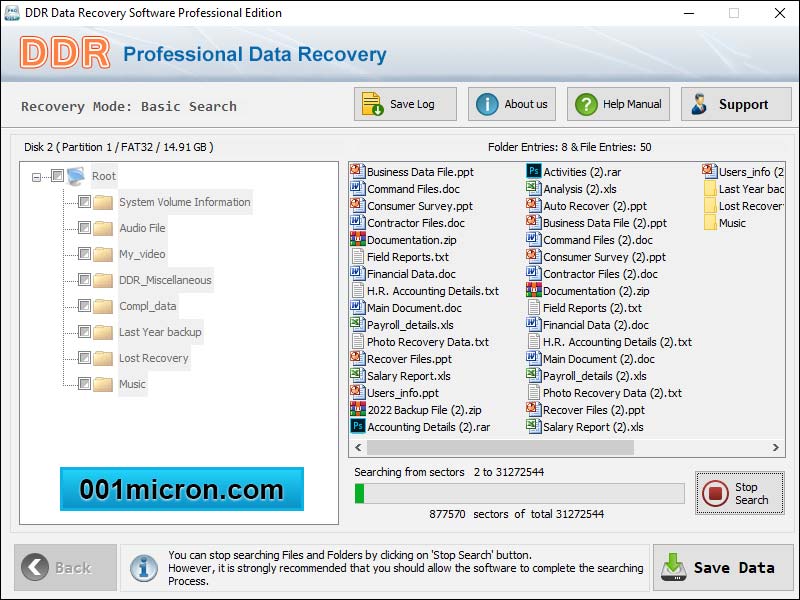Viewport: 800px width, 600px height.
Task: Click Payroll_details.xls Excel icon
Action: [x=358, y=324]
